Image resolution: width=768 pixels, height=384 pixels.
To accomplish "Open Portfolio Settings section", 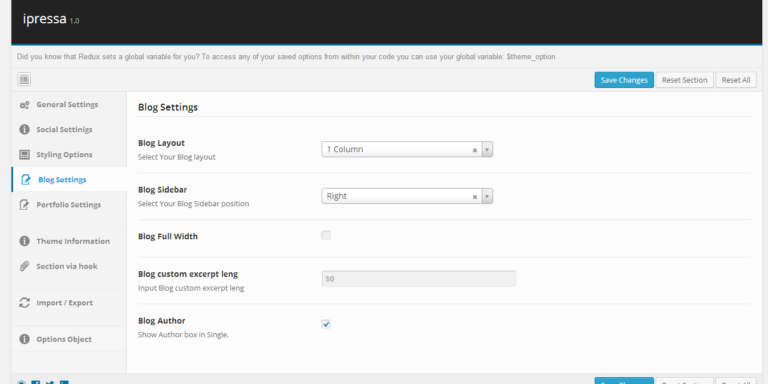I will coord(69,204).
